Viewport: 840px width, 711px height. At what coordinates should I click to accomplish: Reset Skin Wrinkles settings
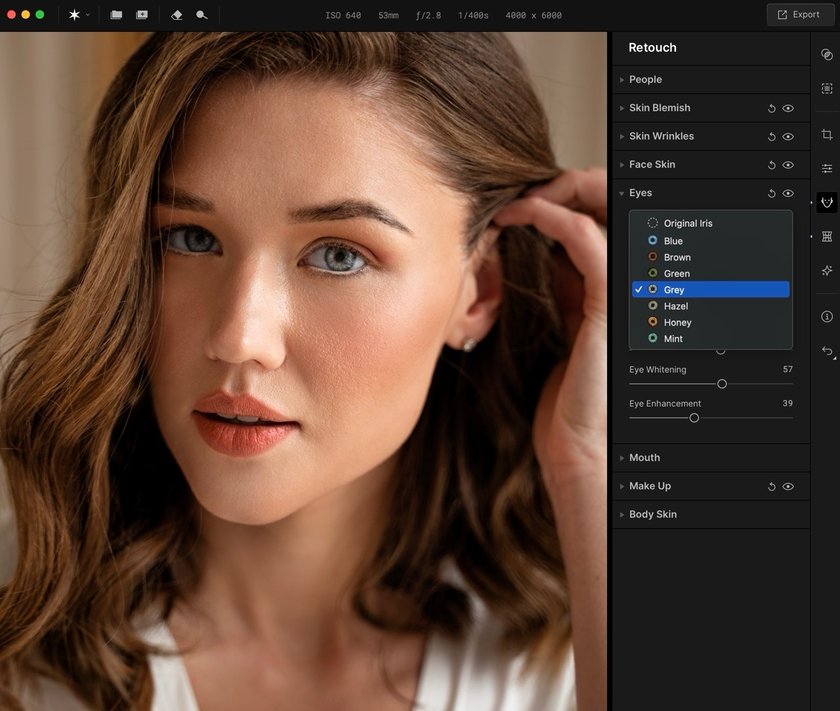coord(771,137)
